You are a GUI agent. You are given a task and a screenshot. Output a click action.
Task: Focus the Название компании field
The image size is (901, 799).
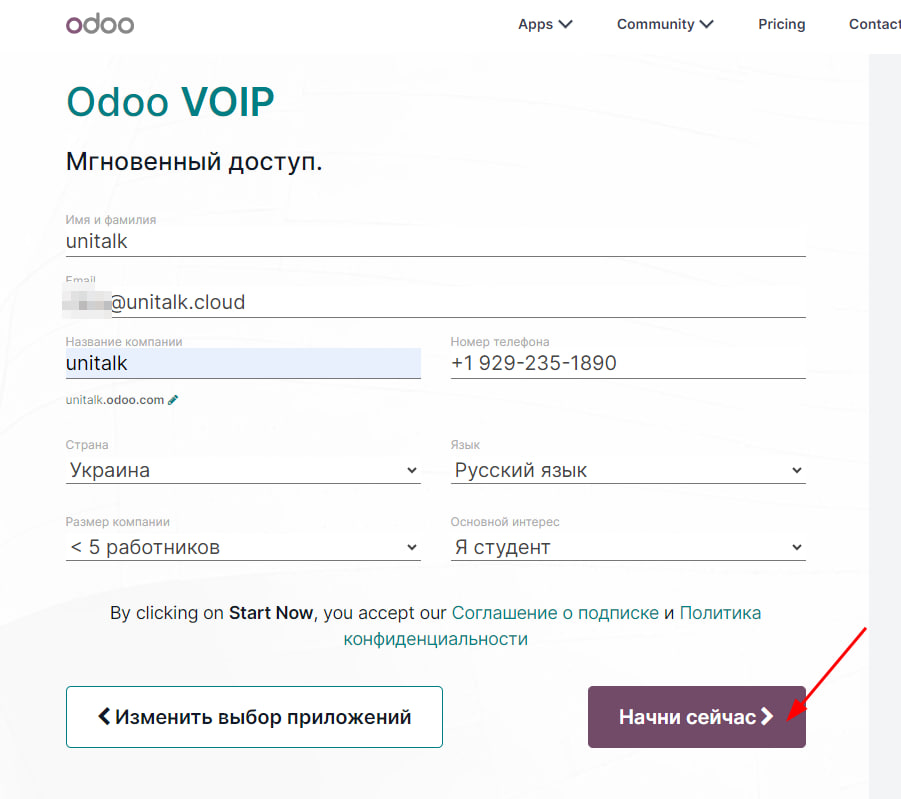pos(243,363)
